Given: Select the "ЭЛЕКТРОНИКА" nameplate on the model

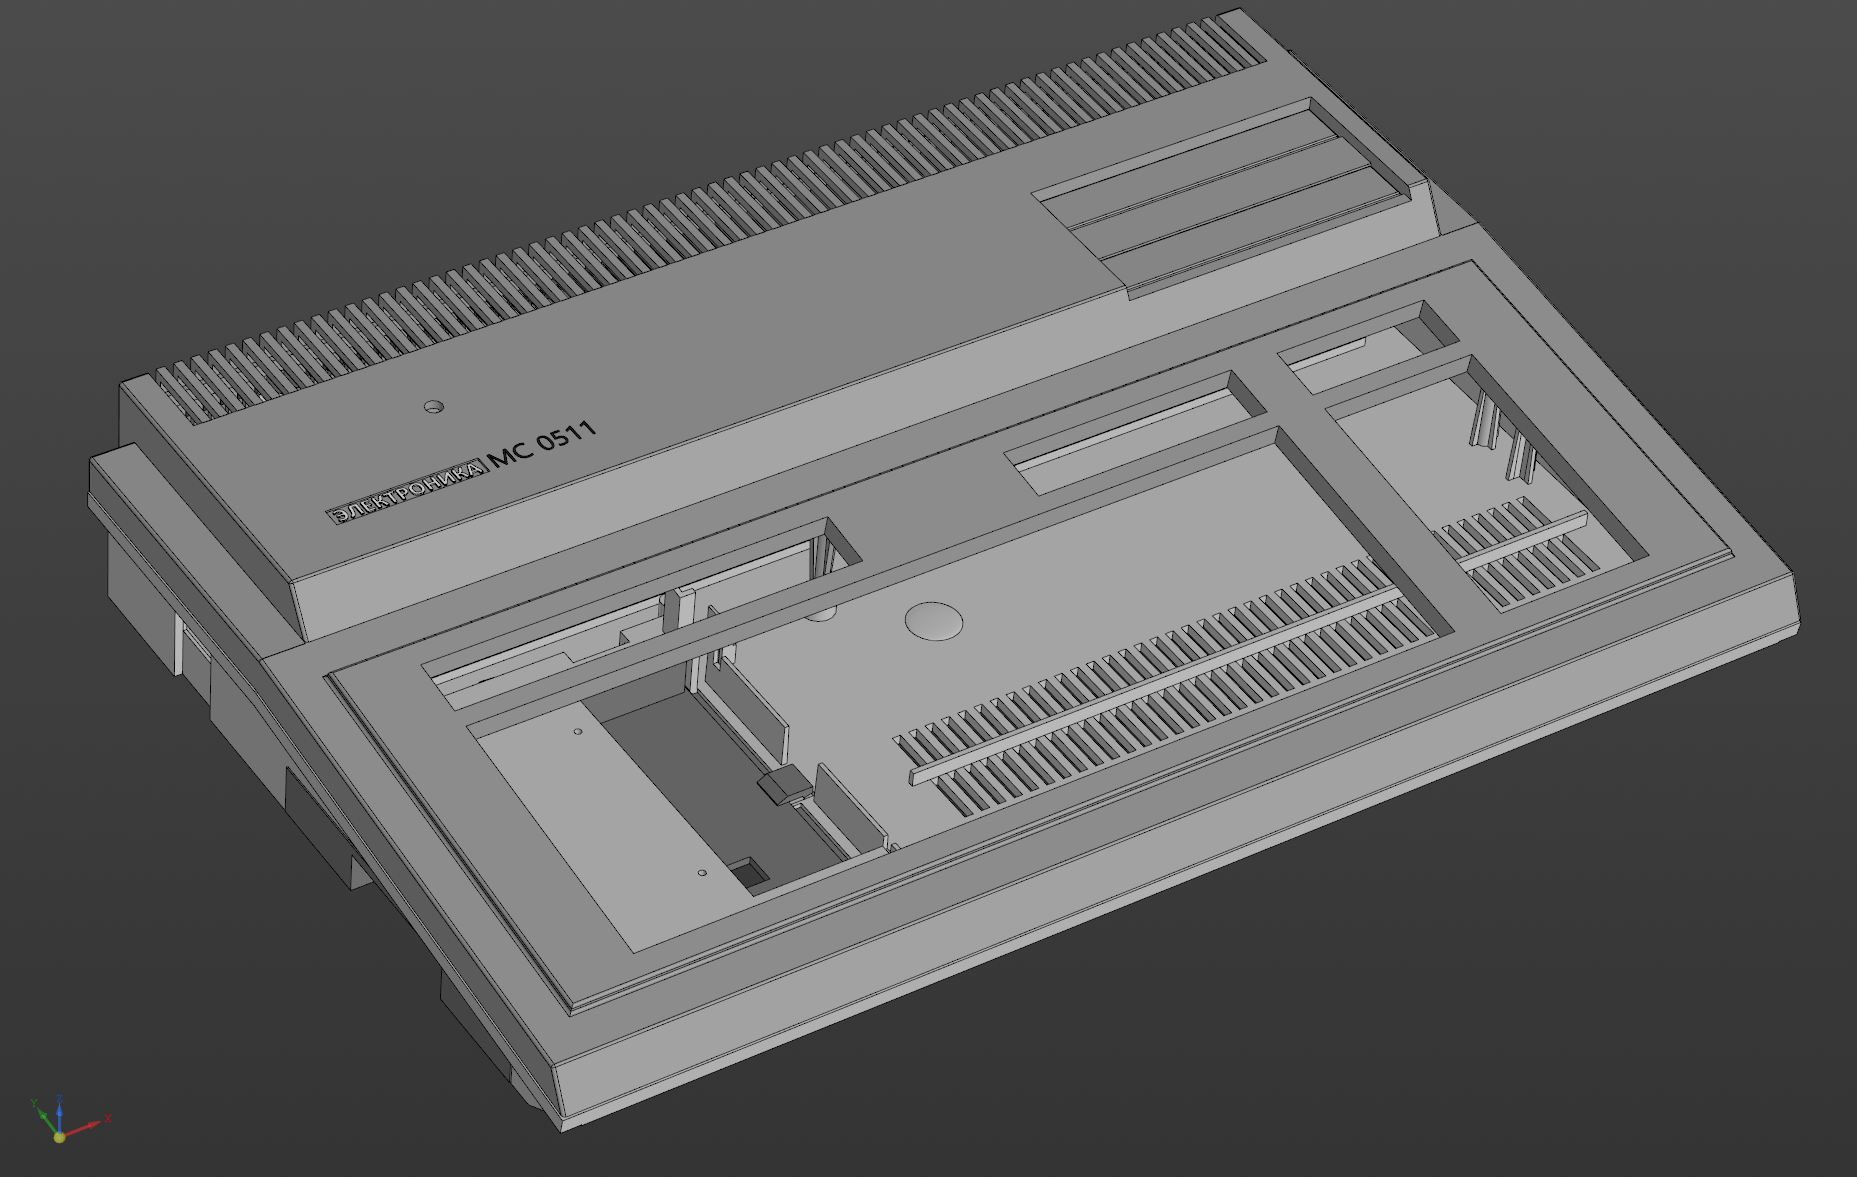Looking at the screenshot, I should (x=407, y=490).
